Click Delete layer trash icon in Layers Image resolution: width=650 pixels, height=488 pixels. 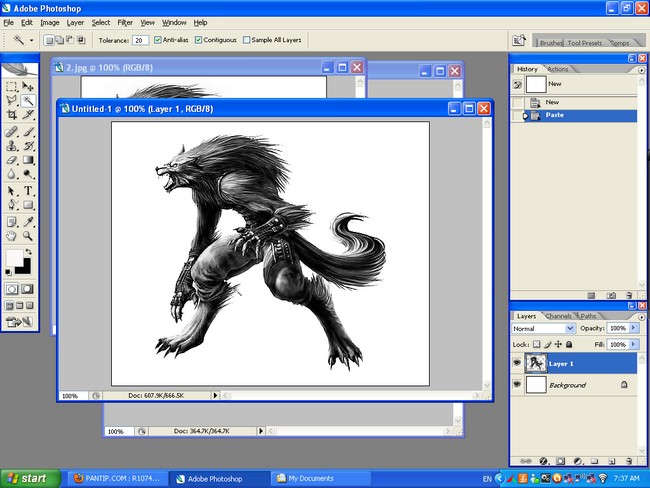click(x=629, y=461)
